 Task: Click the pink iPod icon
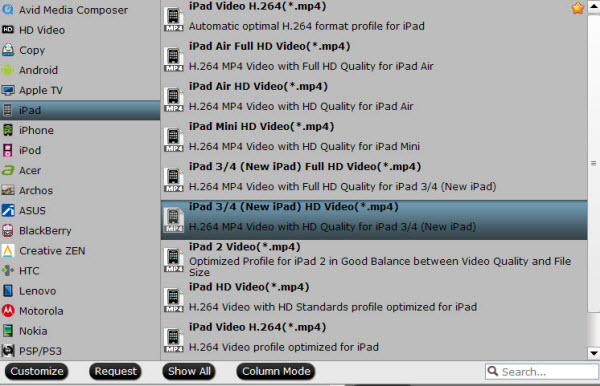click(x=8, y=150)
